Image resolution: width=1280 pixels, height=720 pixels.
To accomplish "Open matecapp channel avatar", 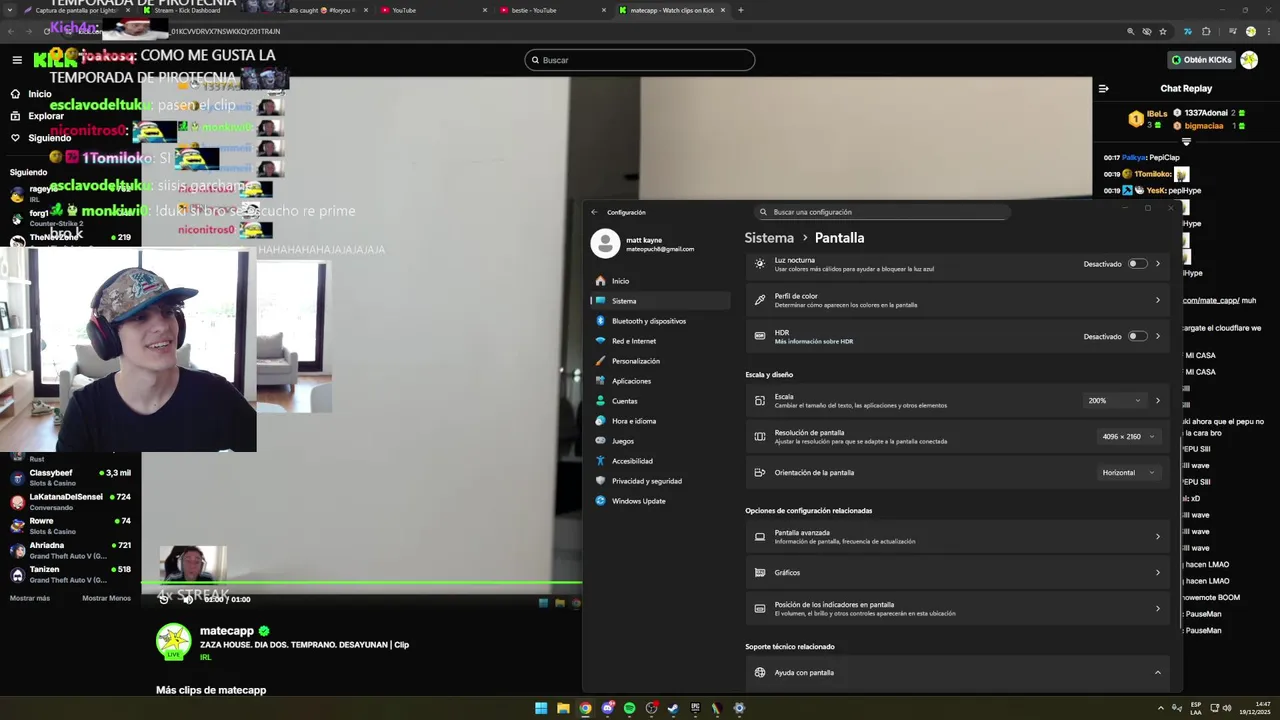I will [174, 641].
